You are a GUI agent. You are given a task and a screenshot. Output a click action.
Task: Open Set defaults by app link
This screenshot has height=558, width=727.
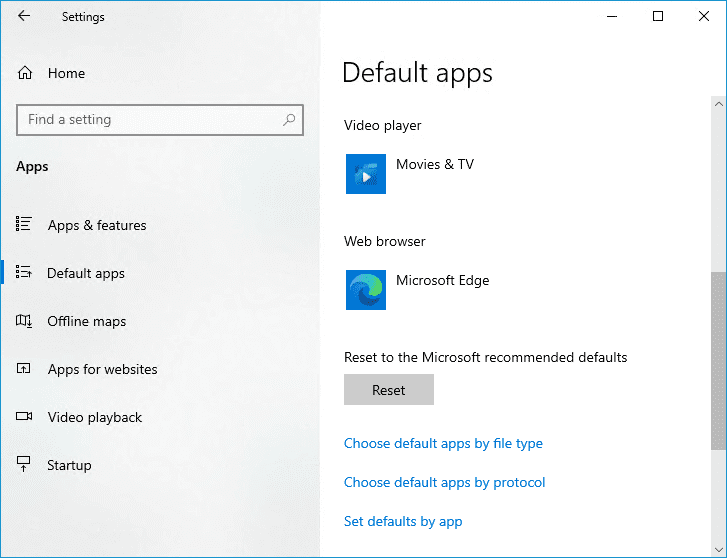pos(403,521)
